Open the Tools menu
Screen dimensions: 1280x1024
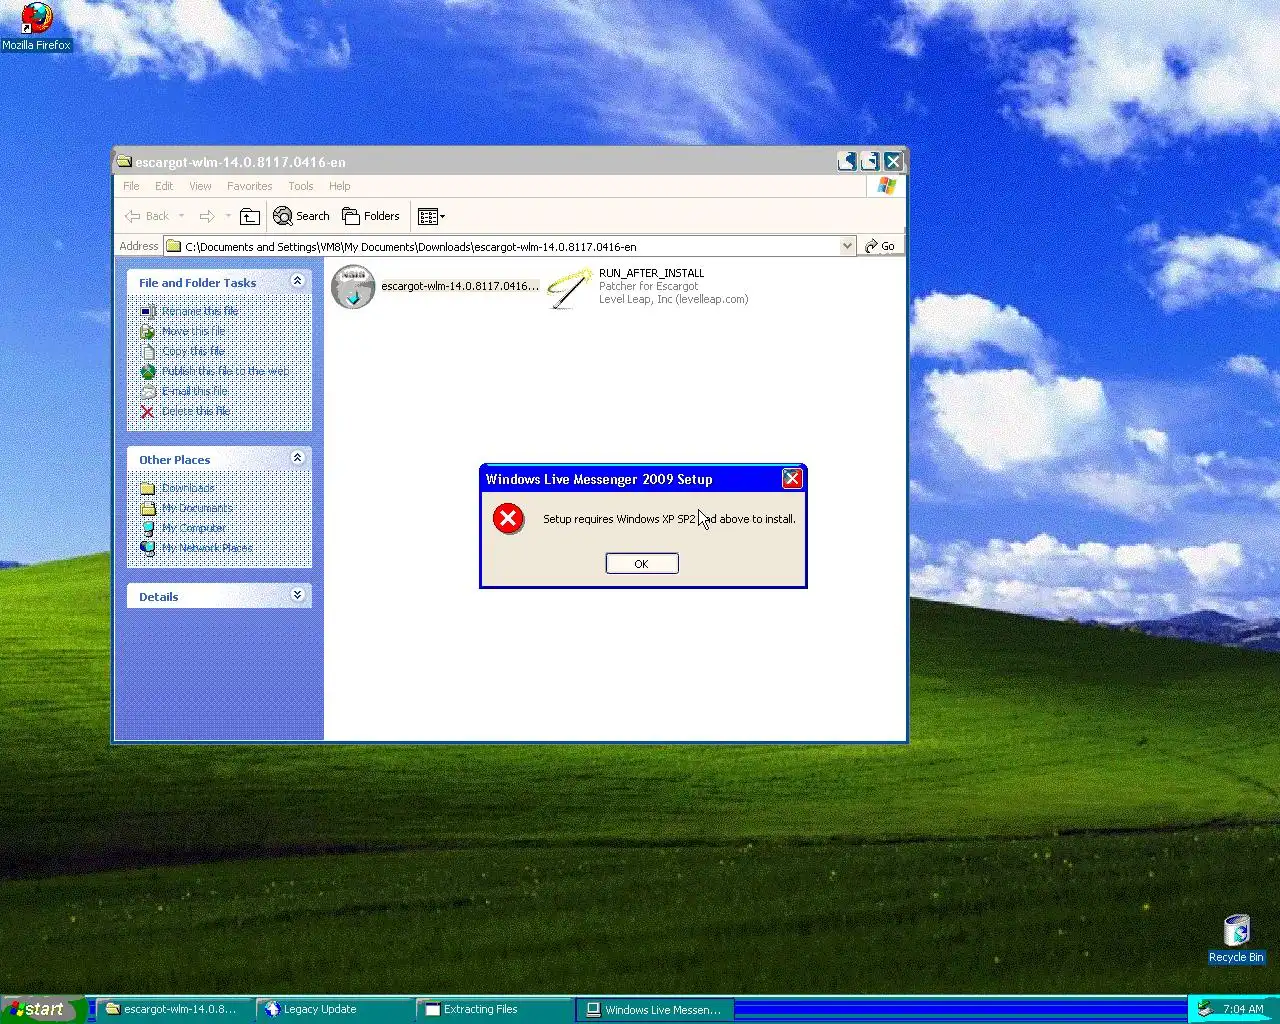300,186
